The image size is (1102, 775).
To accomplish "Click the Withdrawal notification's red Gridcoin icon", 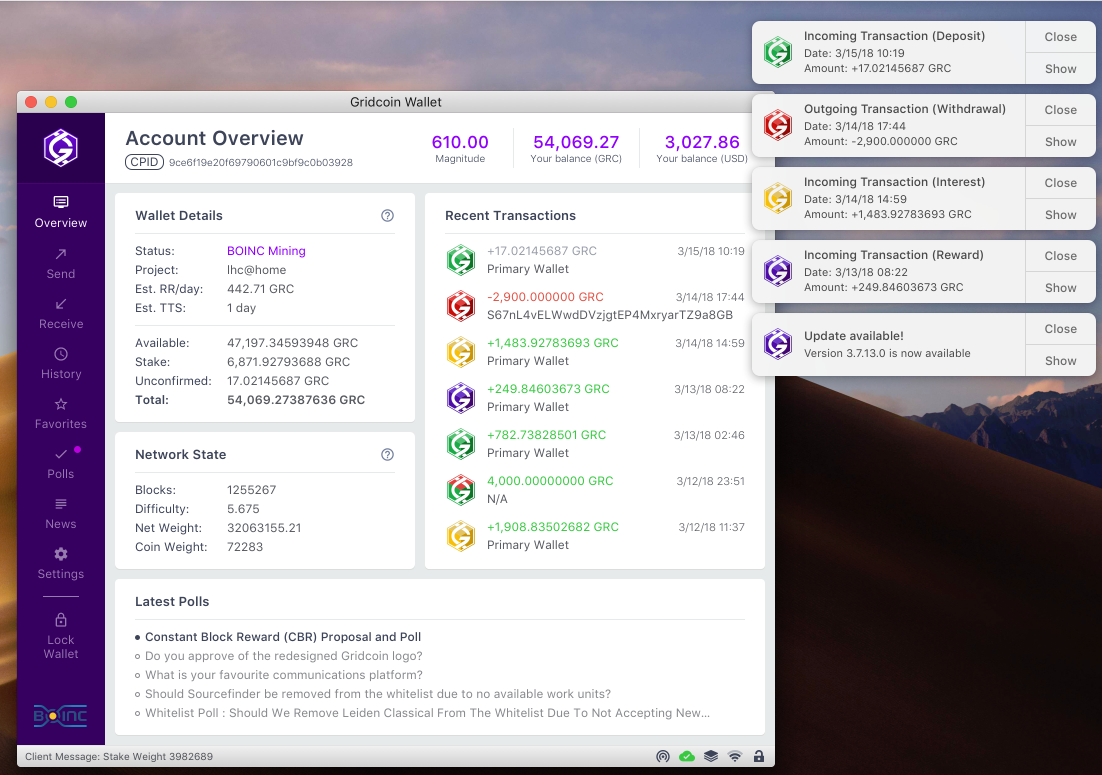I will tap(778, 125).
